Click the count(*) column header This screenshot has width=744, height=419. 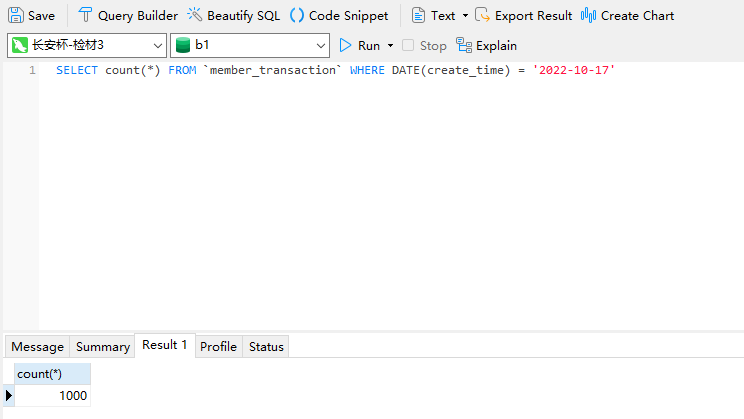tap(52, 373)
